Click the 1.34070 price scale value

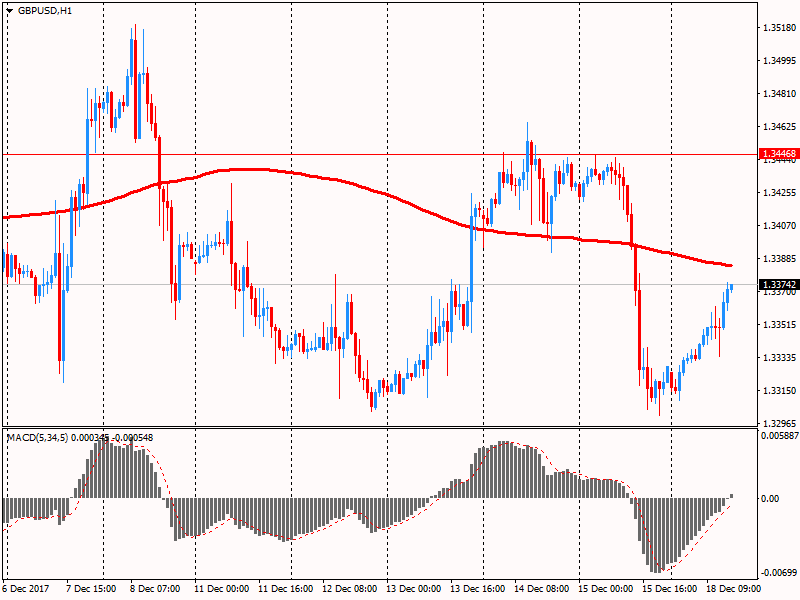pyautogui.click(x=780, y=226)
